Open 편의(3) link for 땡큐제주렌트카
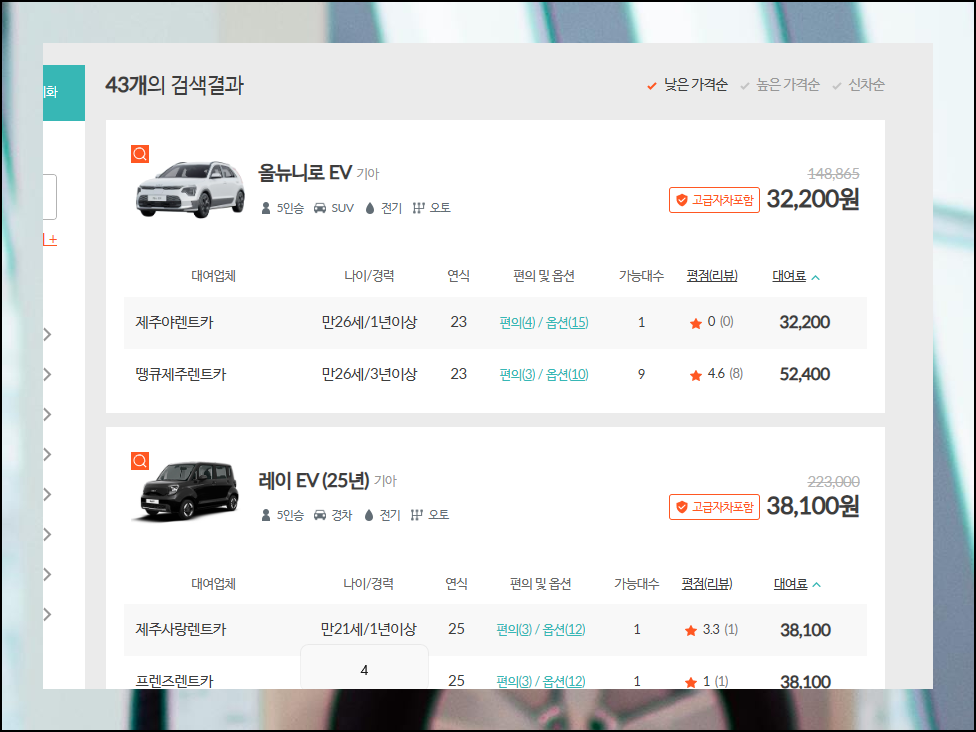 tap(517, 374)
